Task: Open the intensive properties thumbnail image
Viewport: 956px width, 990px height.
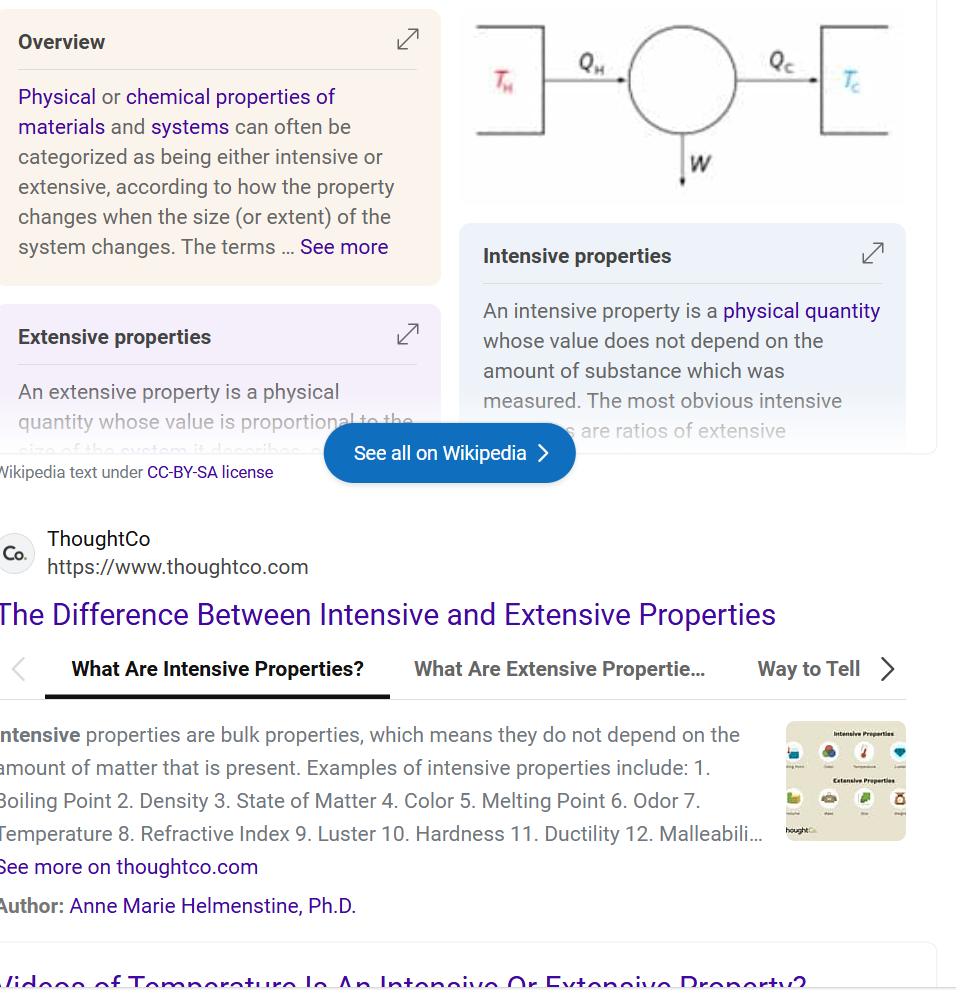Action: click(x=845, y=780)
